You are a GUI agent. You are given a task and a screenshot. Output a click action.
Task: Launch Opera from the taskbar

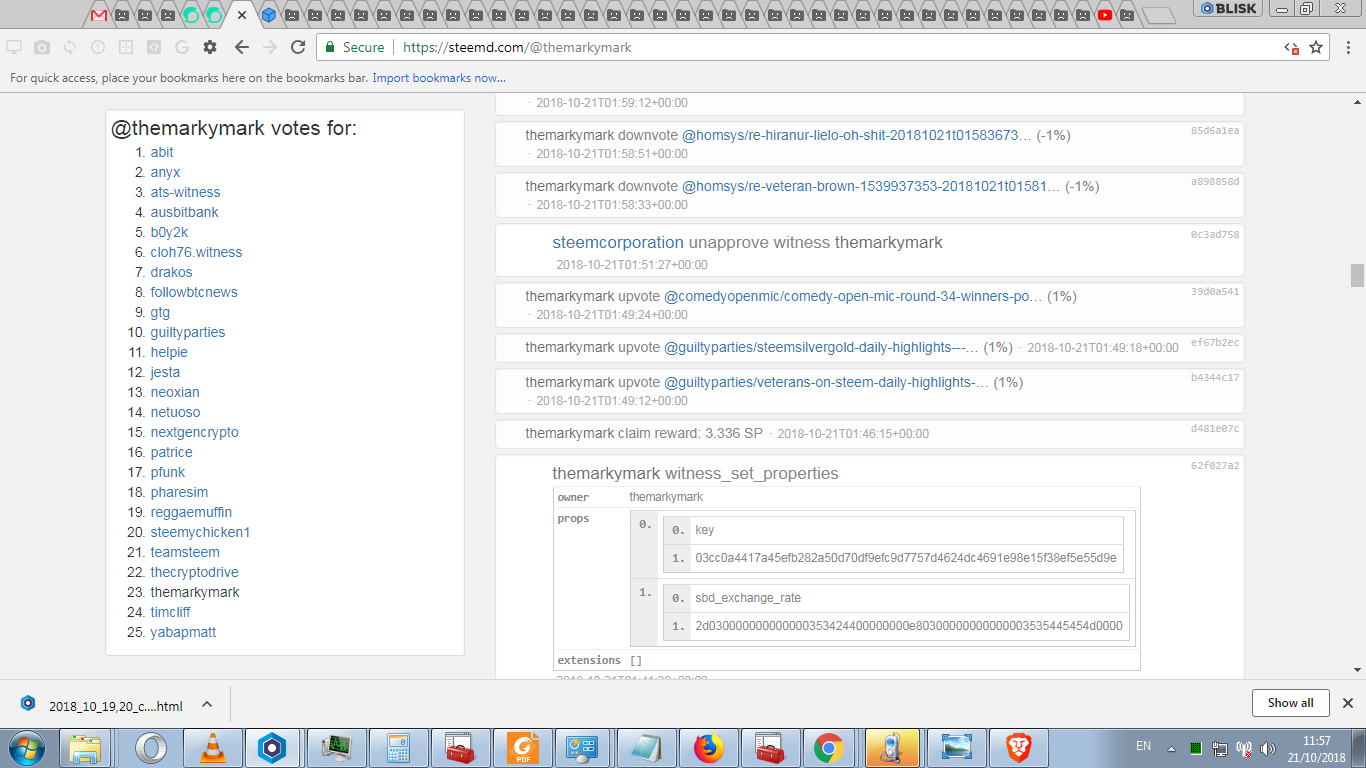(x=151, y=748)
